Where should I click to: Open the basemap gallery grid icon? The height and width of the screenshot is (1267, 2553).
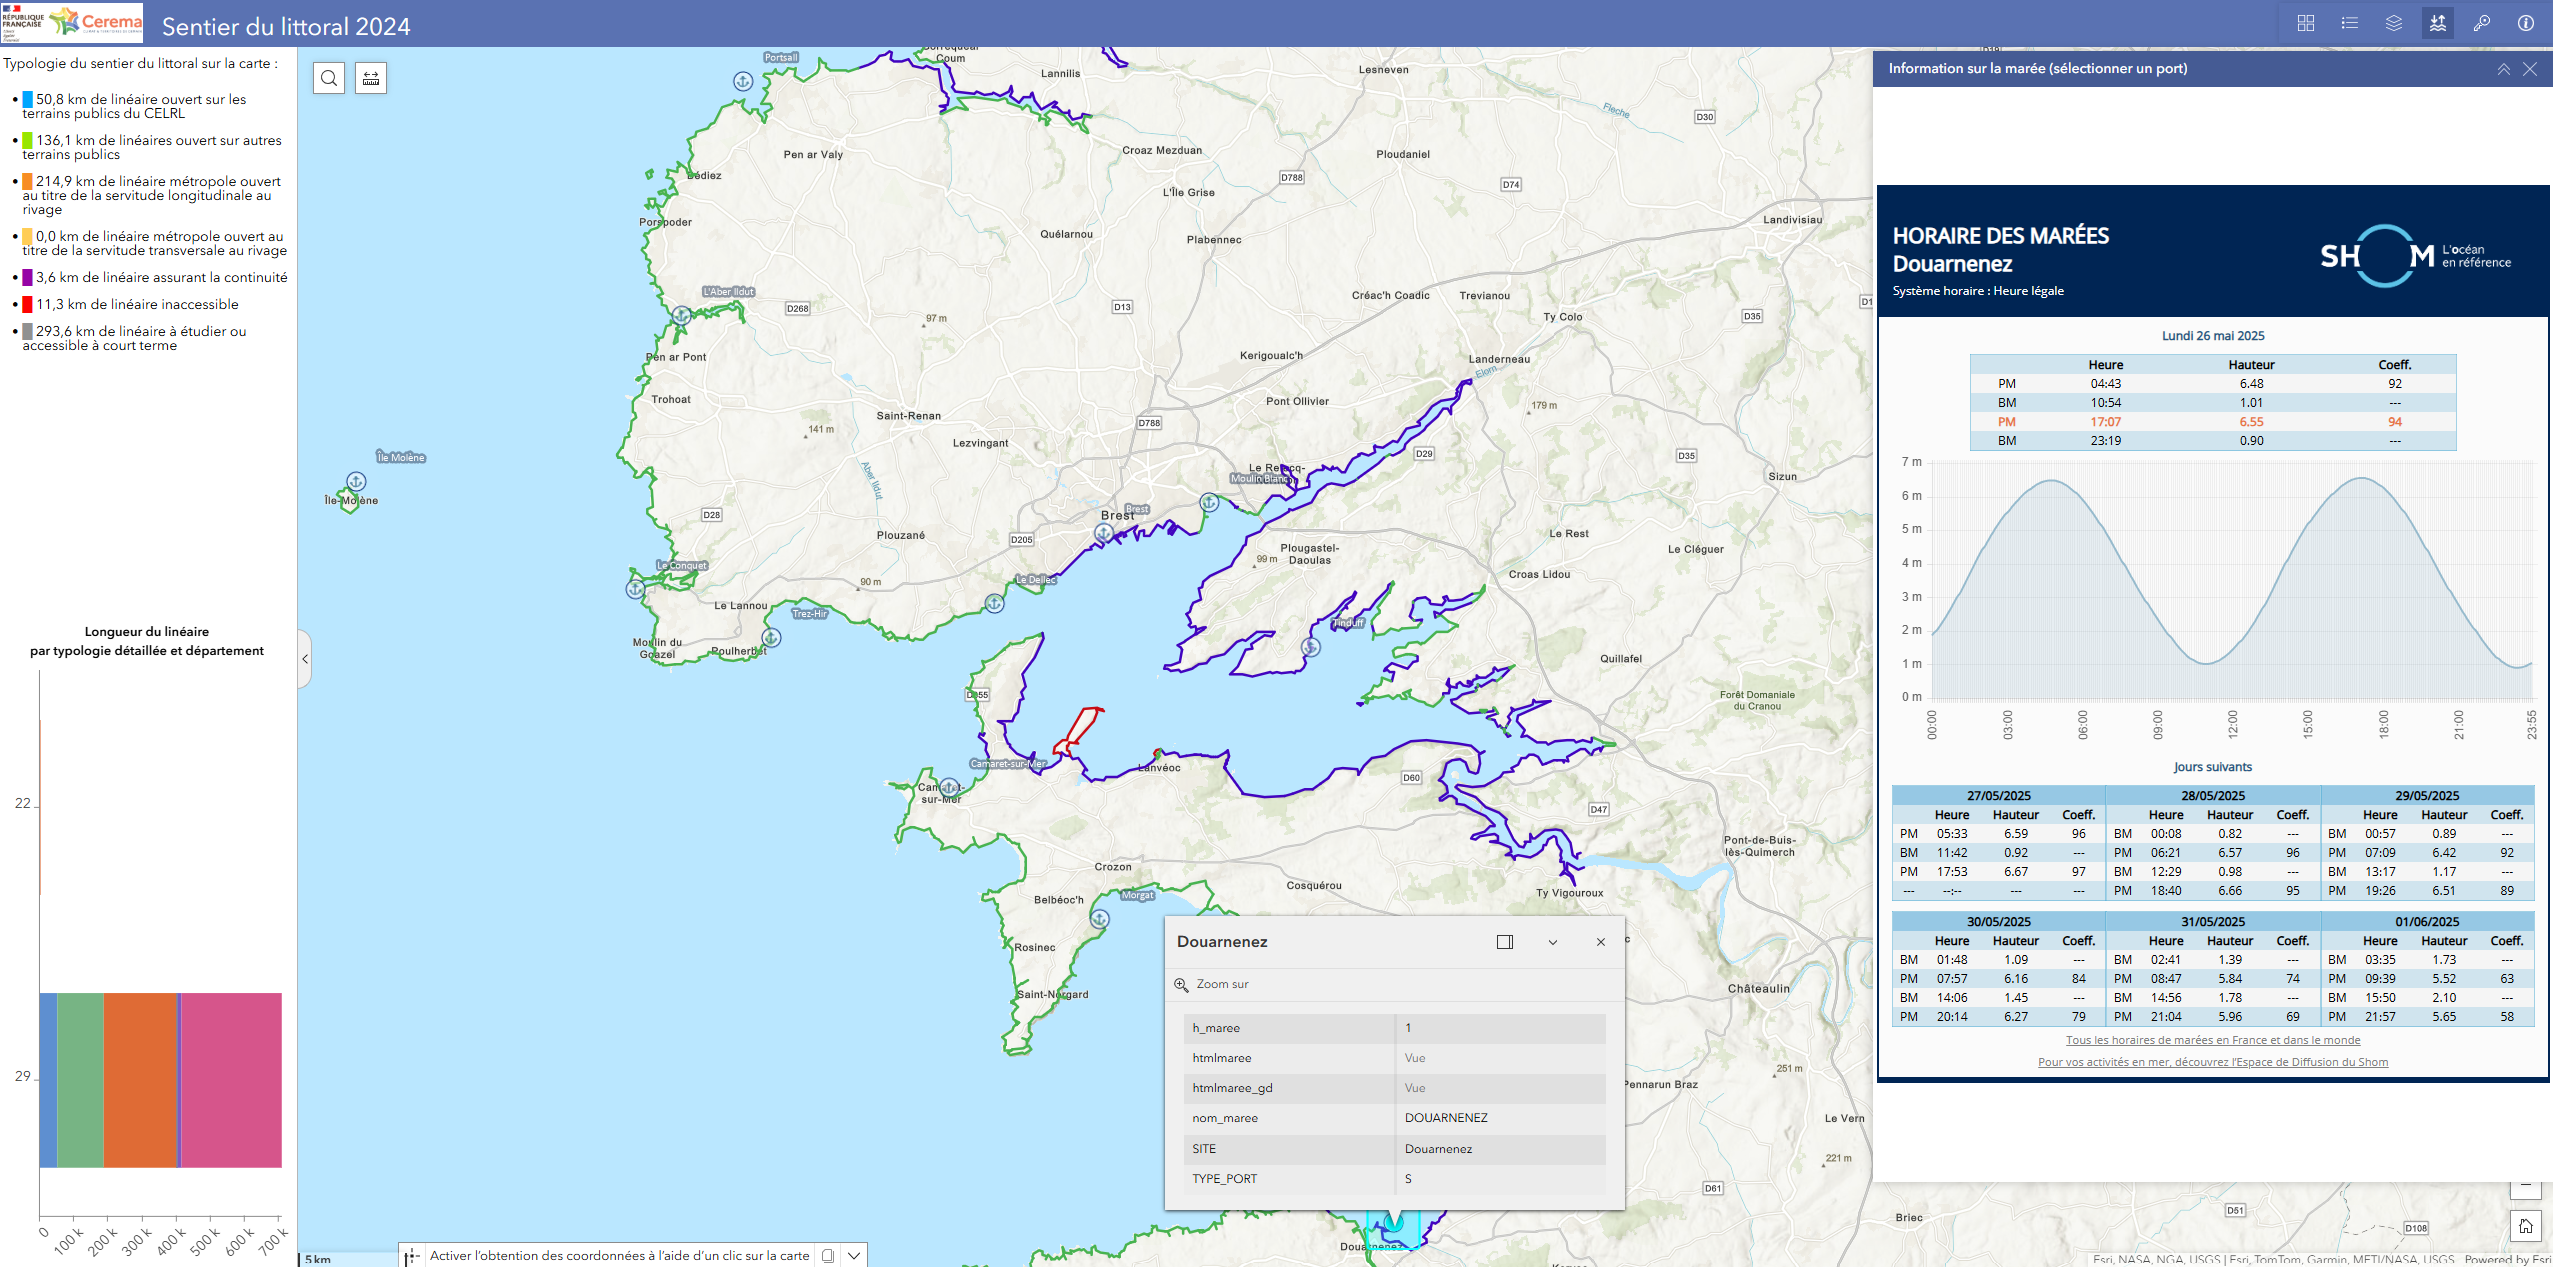click(2306, 23)
